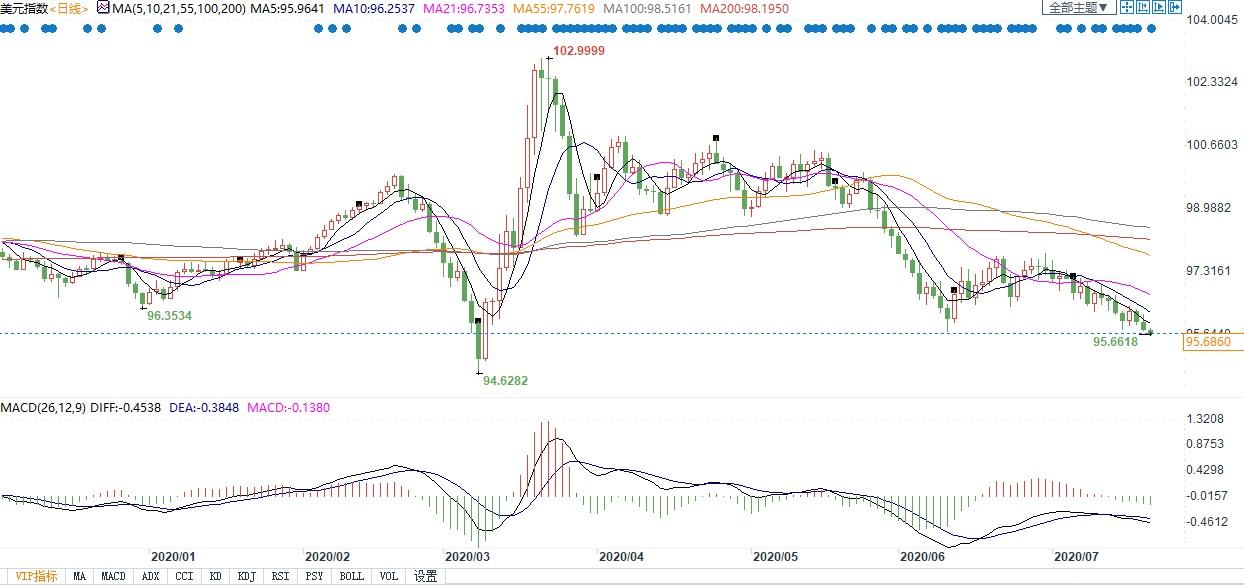
Task: Click the 2020/02 date label
Action: pyautogui.click(x=328, y=555)
